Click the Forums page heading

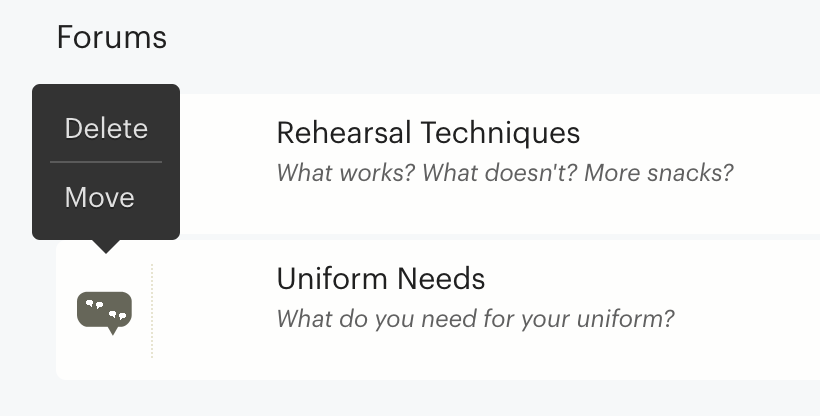112,38
